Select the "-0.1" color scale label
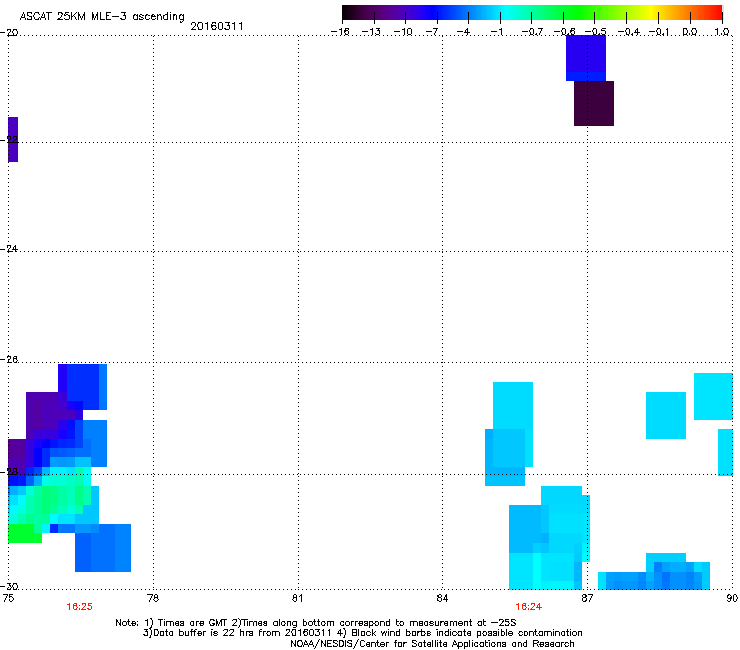The image size is (740, 650). pyautogui.click(x=659, y=32)
